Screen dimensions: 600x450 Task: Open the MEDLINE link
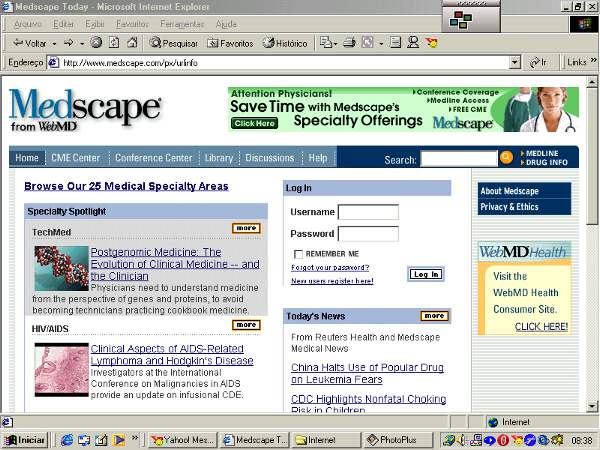(542, 153)
